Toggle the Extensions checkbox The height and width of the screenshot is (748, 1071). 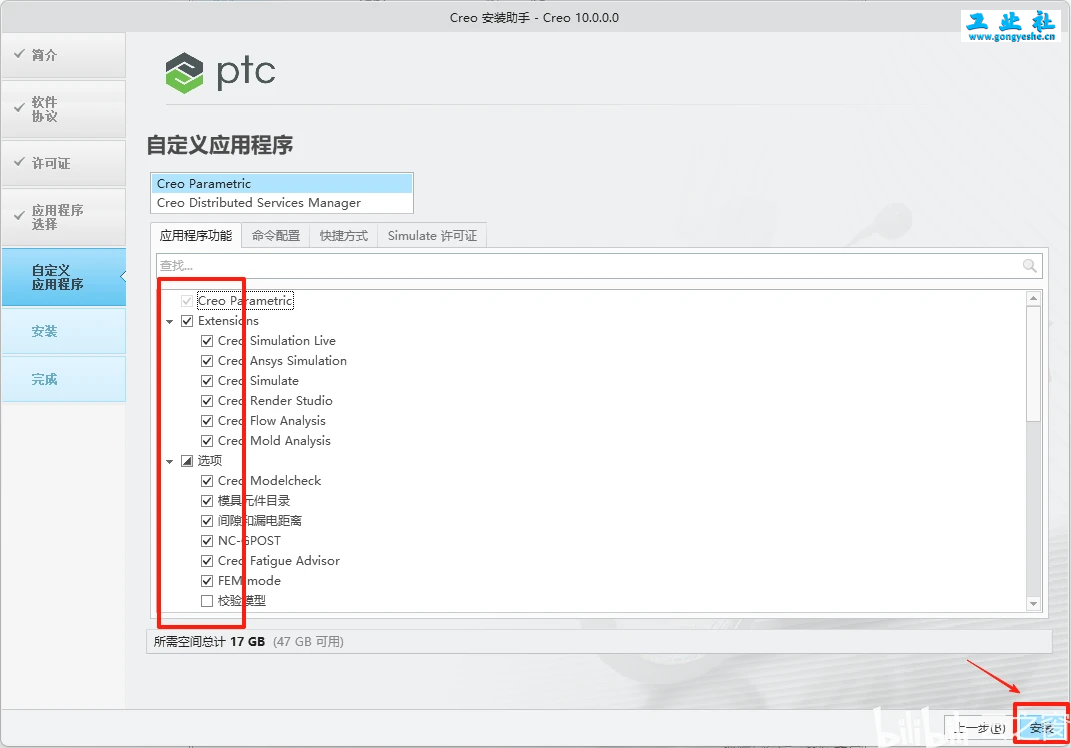tap(187, 321)
